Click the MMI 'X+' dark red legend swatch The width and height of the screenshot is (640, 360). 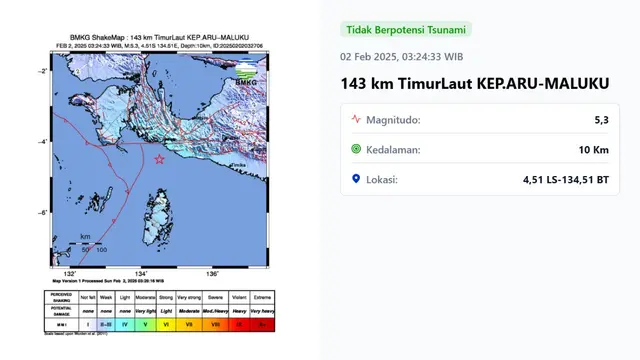point(262,324)
